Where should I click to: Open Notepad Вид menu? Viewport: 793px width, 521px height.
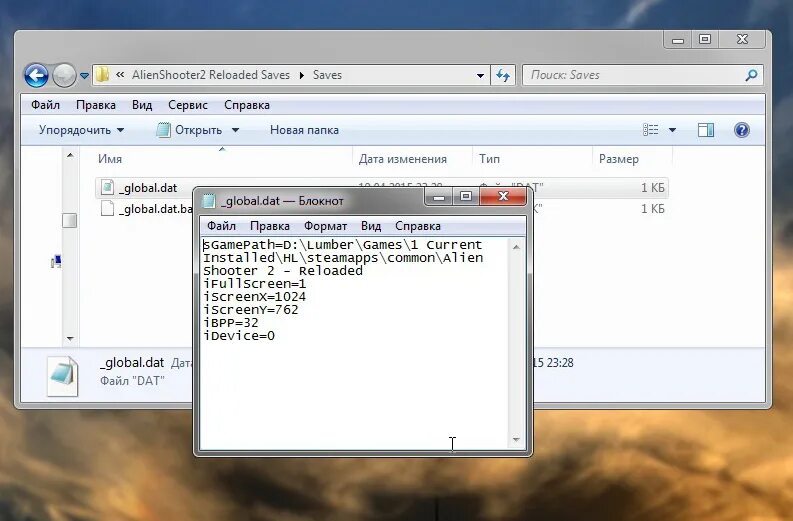371,226
